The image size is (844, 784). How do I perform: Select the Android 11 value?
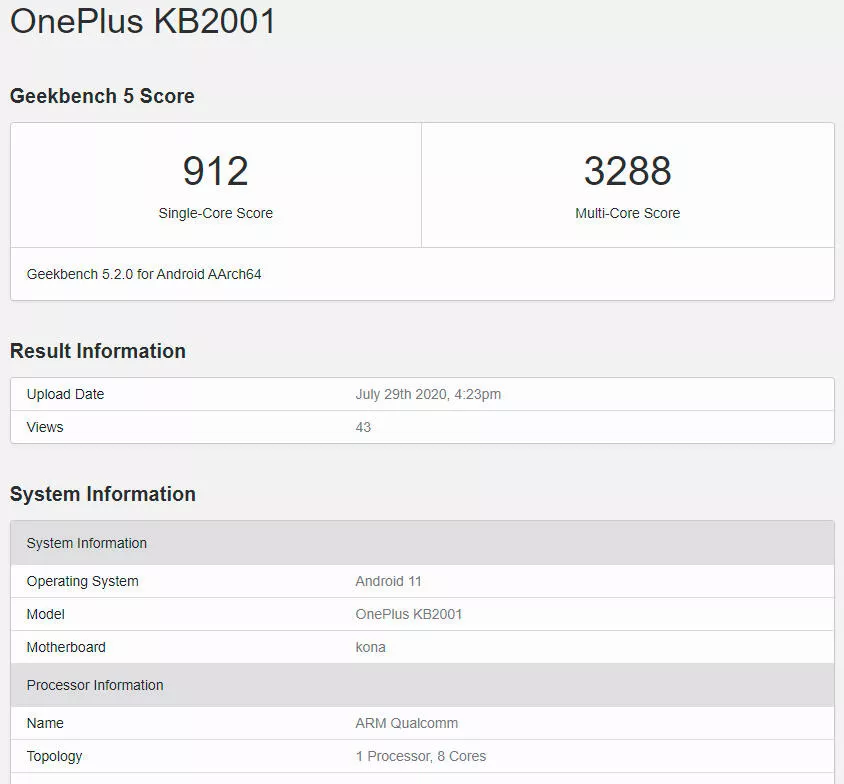coord(388,581)
